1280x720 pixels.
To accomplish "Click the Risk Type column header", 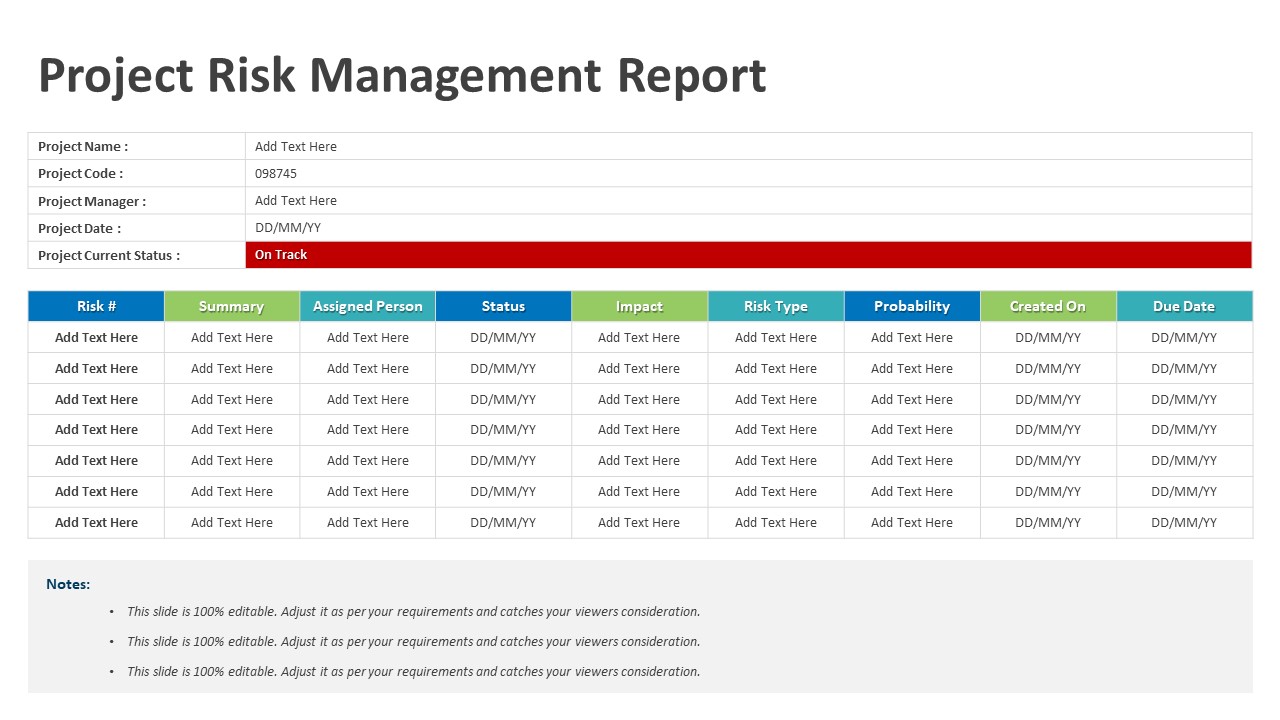I will (776, 306).
